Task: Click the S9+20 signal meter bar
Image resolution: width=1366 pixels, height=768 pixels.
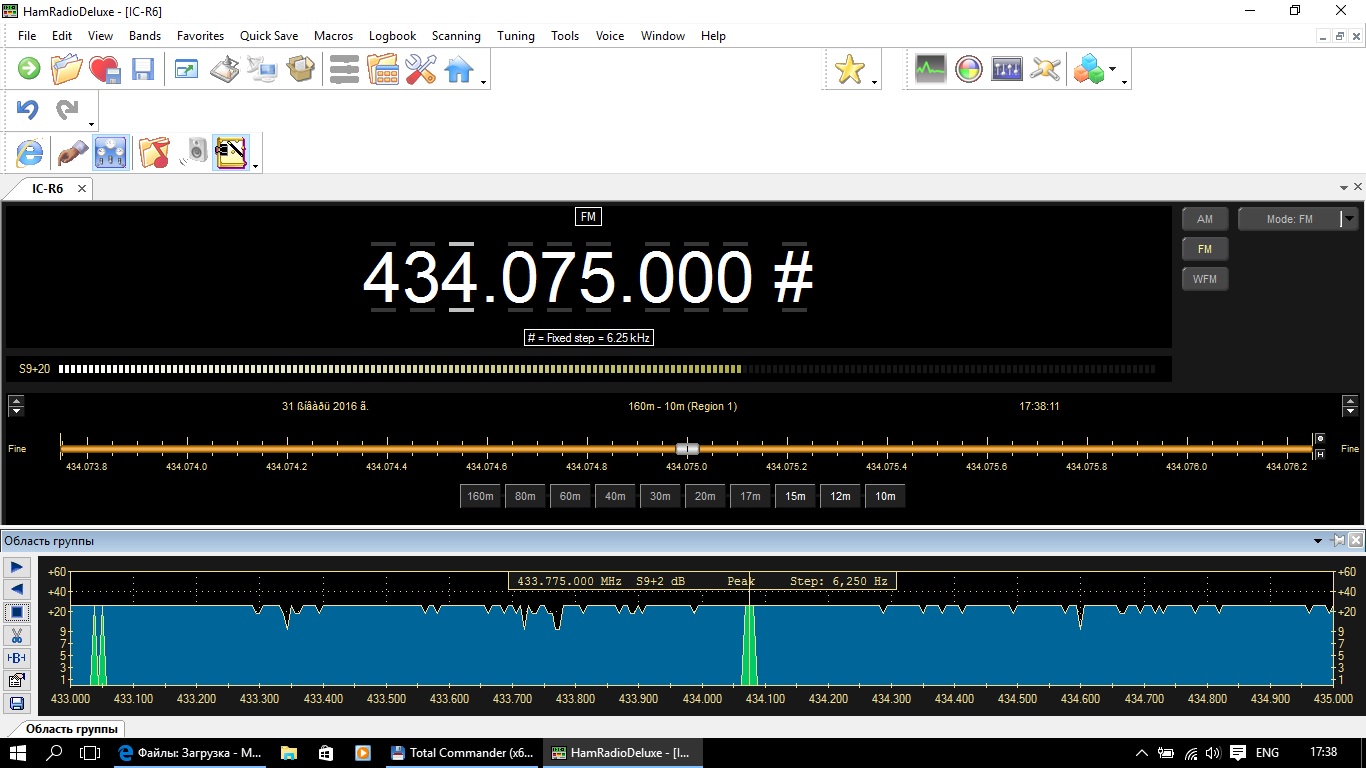Action: [x=607, y=369]
